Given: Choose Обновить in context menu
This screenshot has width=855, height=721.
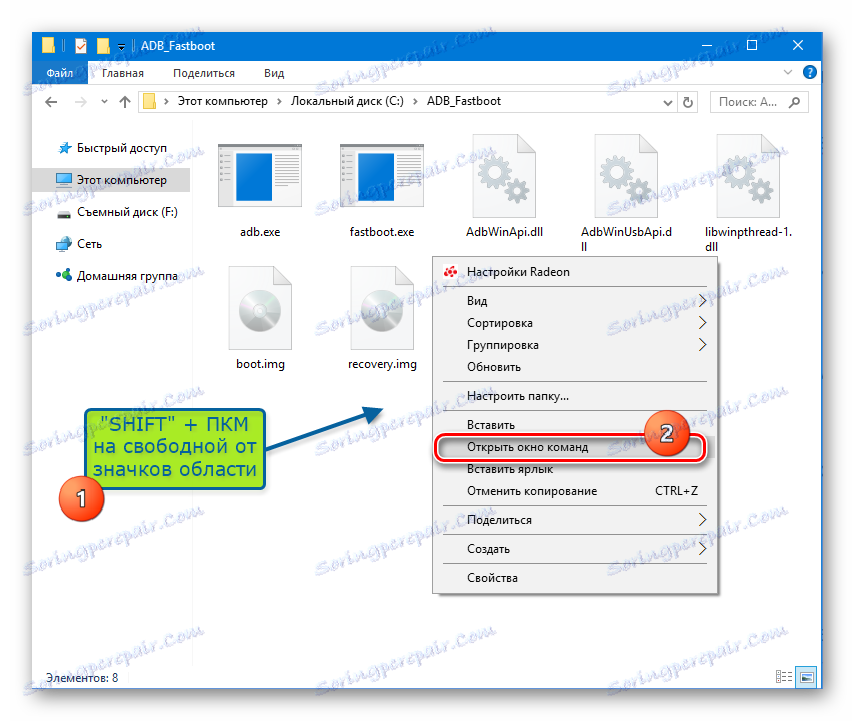Looking at the screenshot, I should pos(575,367).
